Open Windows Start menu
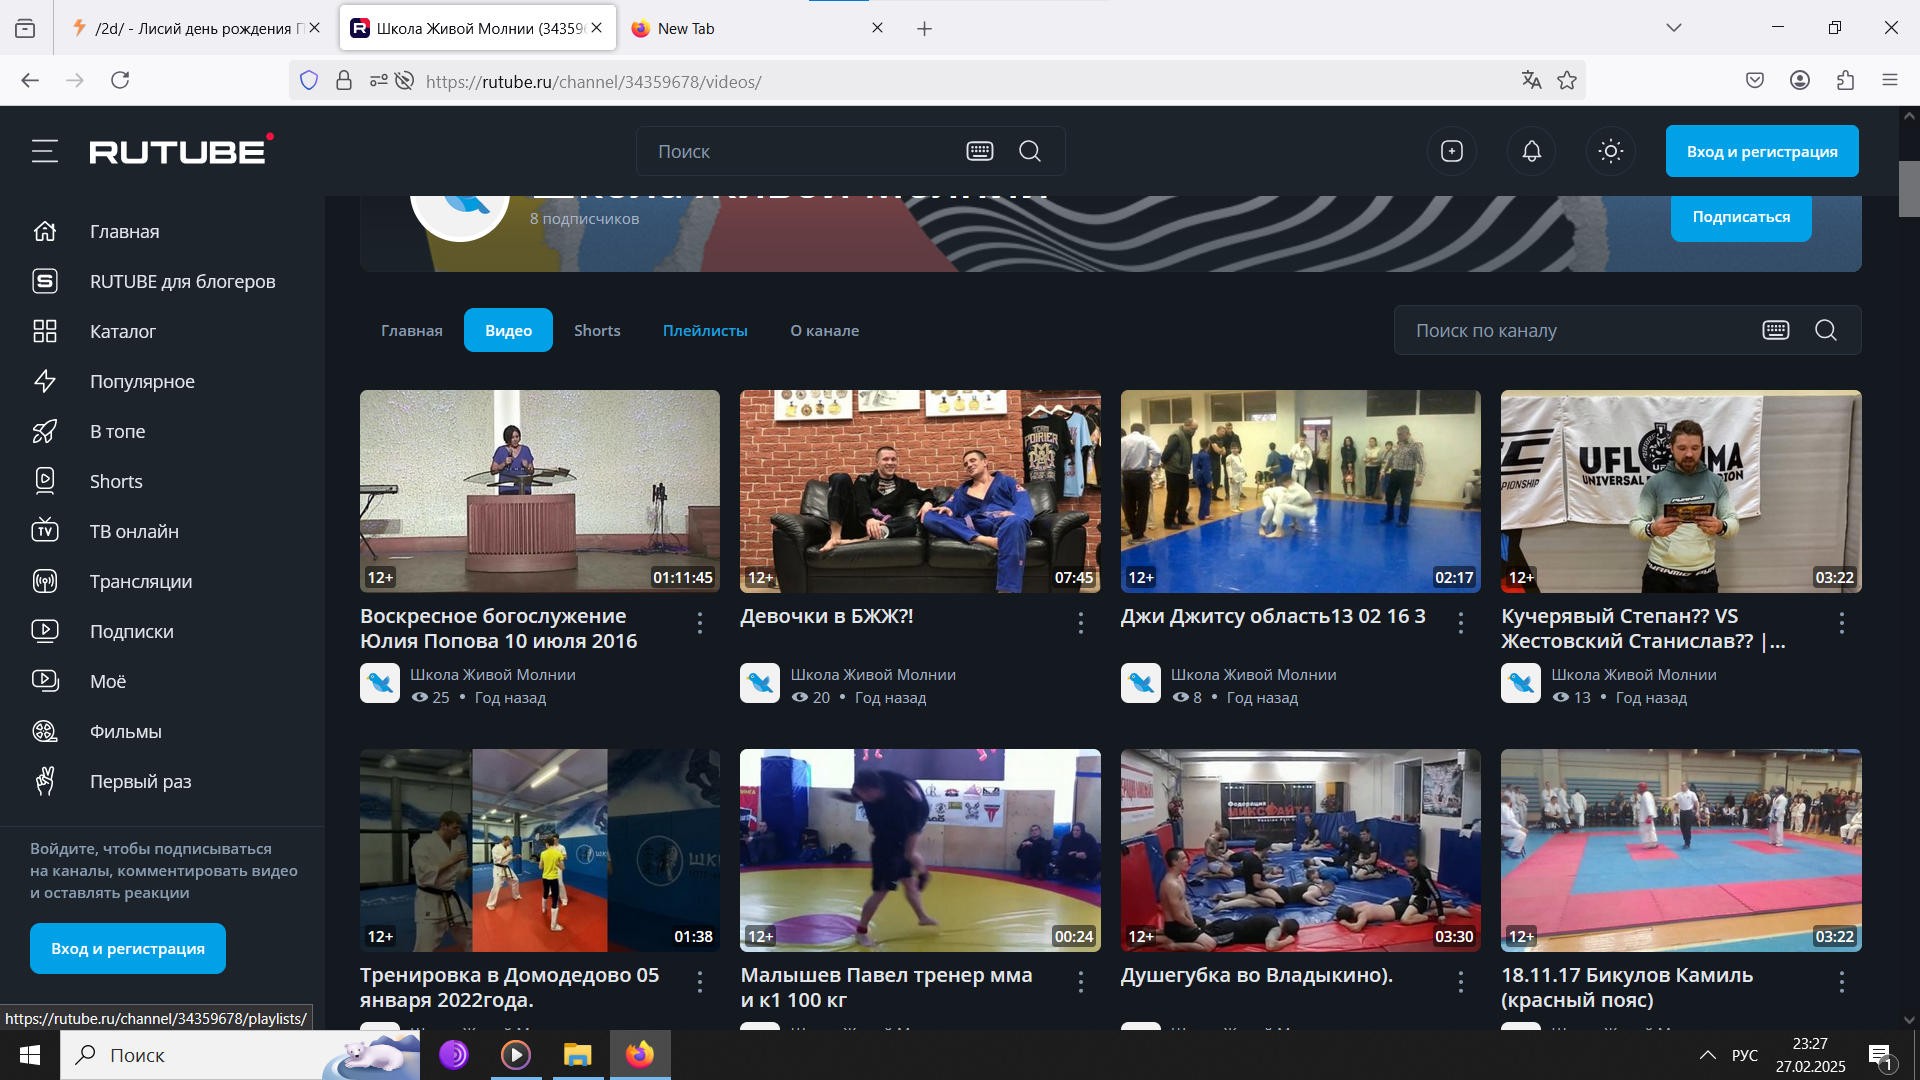1920x1080 pixels. pyautogui.click(x=30, y=1055)
